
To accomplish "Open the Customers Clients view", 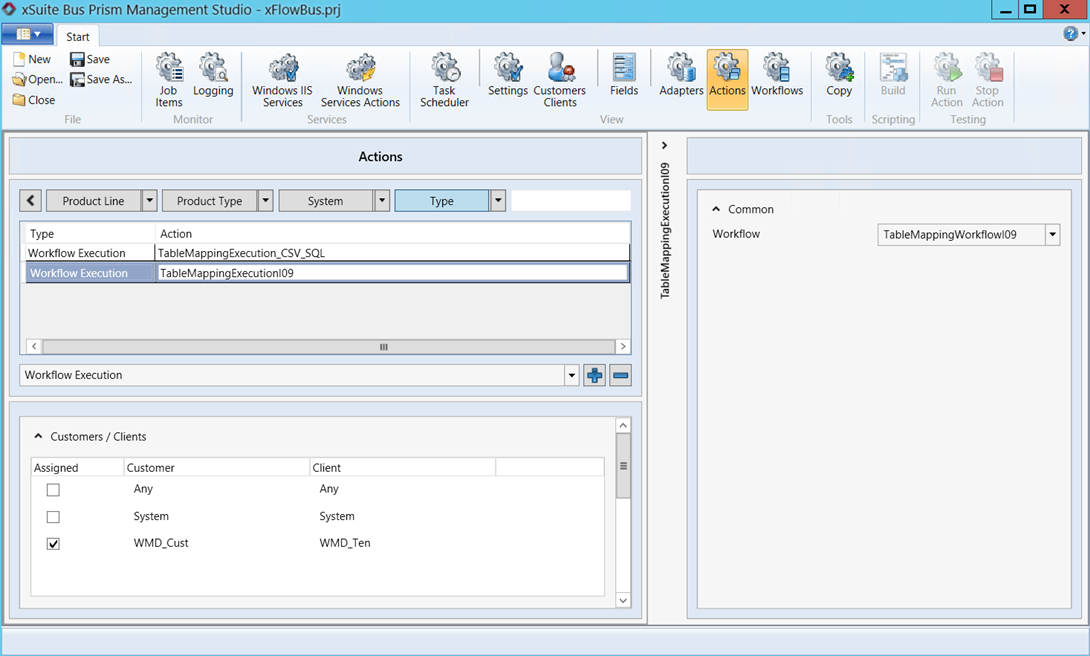I will tap(559, 80).
